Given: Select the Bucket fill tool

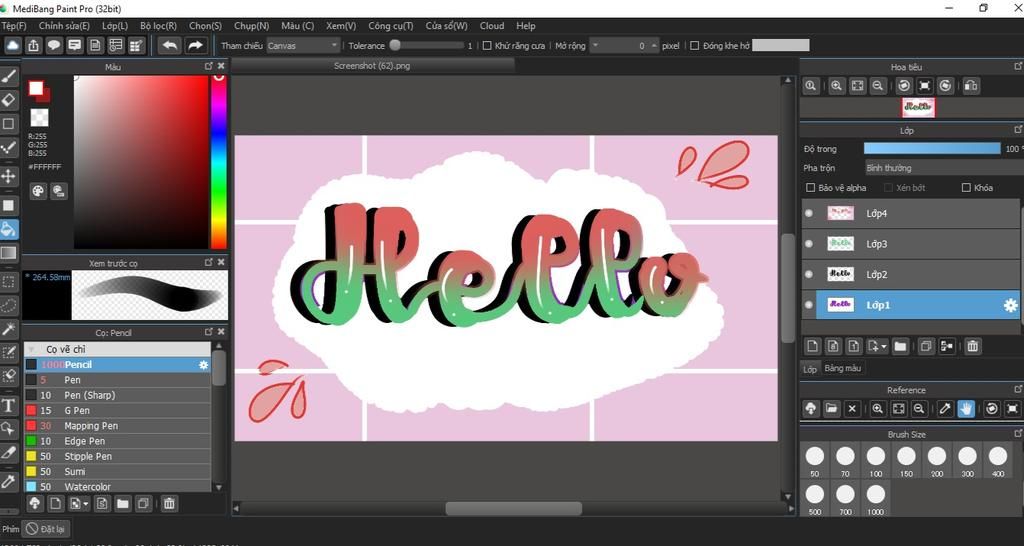Looking at the screenshot, I should (x=8, y=229).
